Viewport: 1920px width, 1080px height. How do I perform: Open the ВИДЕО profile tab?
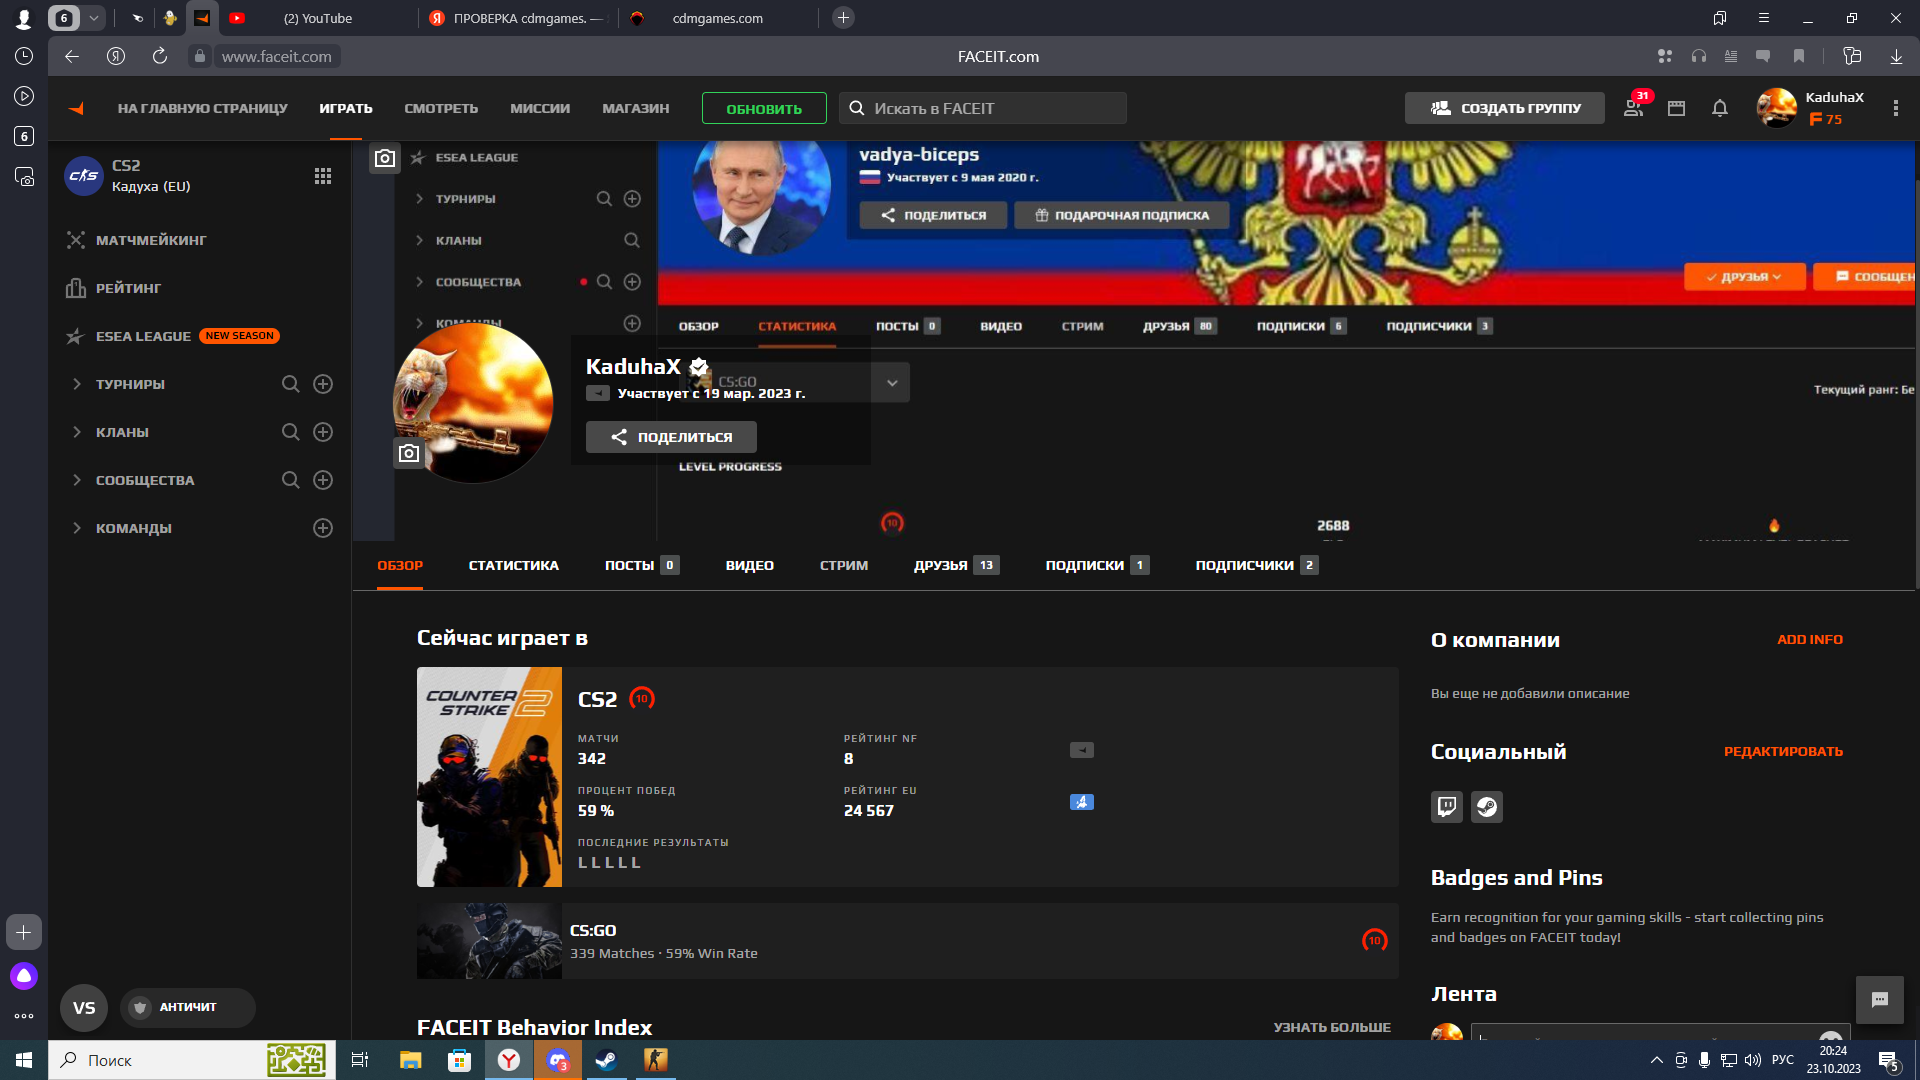(750, 565)
